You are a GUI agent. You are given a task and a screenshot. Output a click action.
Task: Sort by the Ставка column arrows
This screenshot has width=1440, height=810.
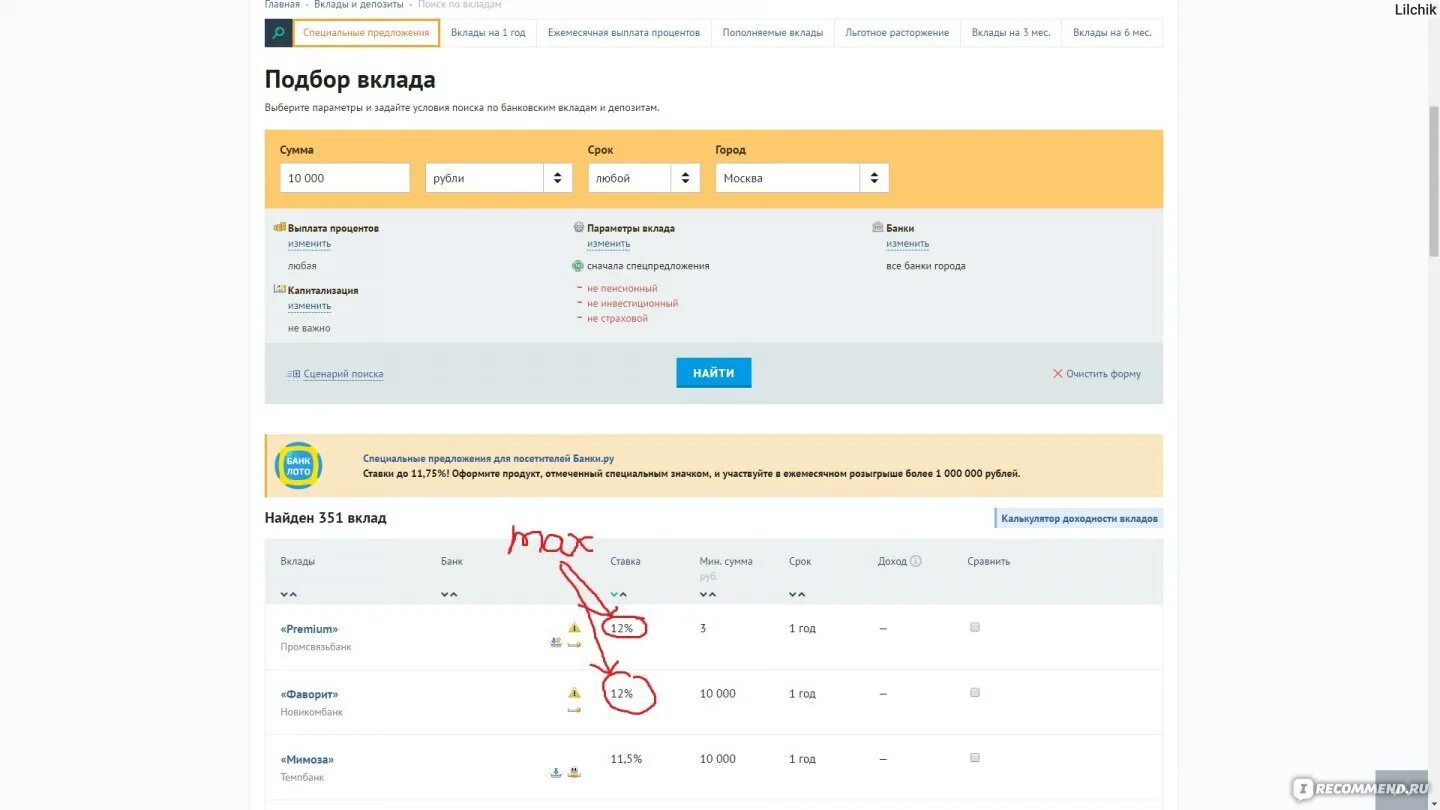tap(619, 595)
